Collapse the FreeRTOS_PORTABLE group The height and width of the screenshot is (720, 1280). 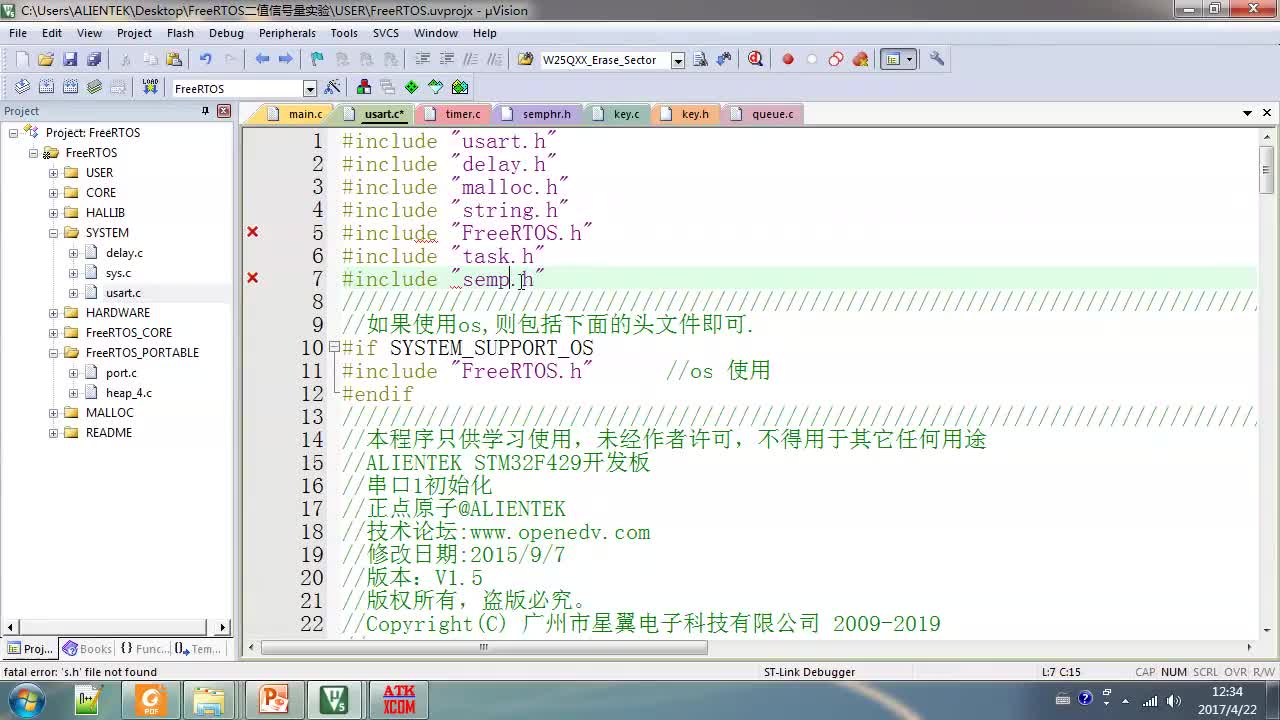pyautogui.click(x=53, y=353)
